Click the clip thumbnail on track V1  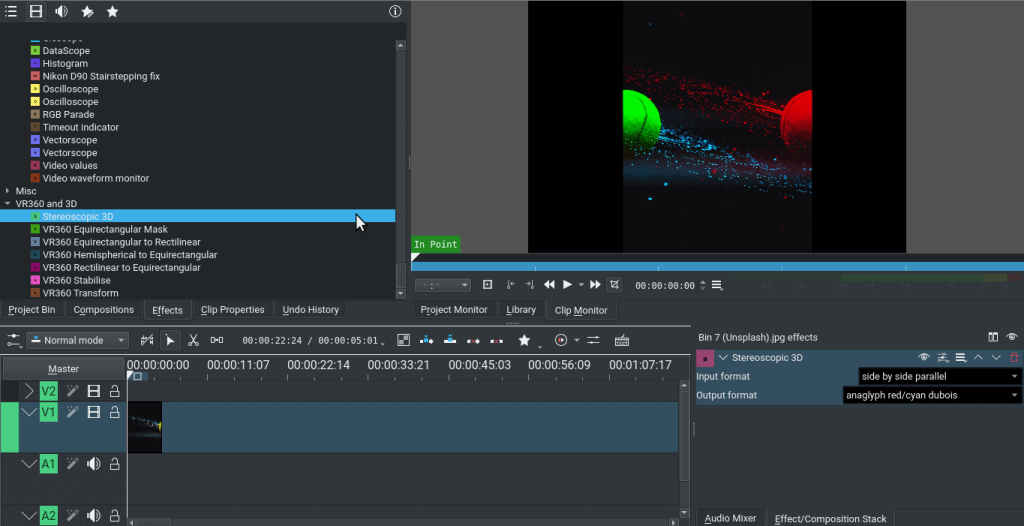tap(144, 427)
